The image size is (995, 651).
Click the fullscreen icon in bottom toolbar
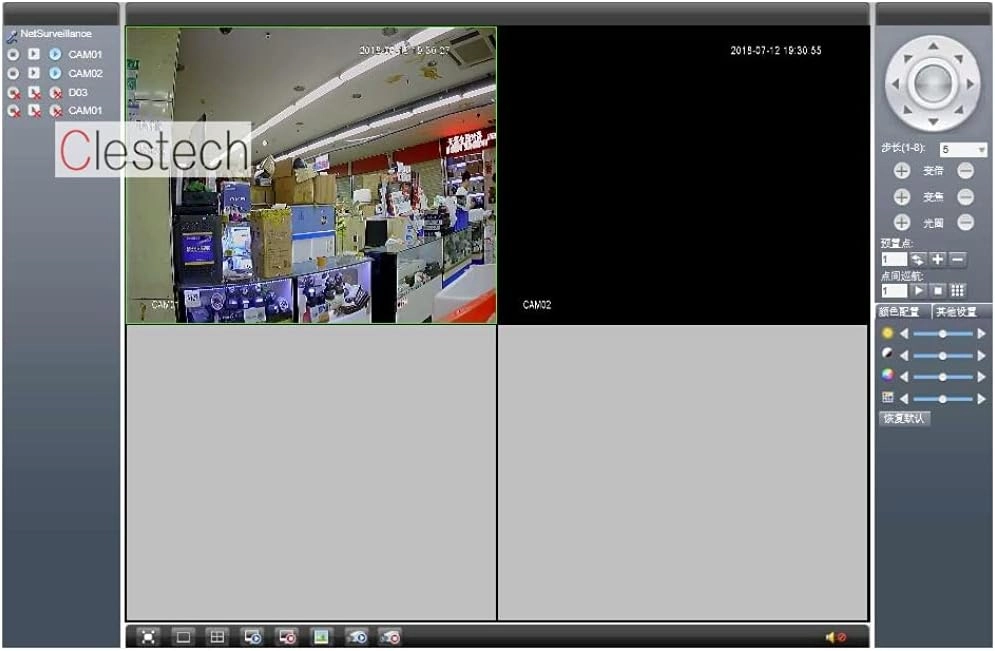(148, 636)
